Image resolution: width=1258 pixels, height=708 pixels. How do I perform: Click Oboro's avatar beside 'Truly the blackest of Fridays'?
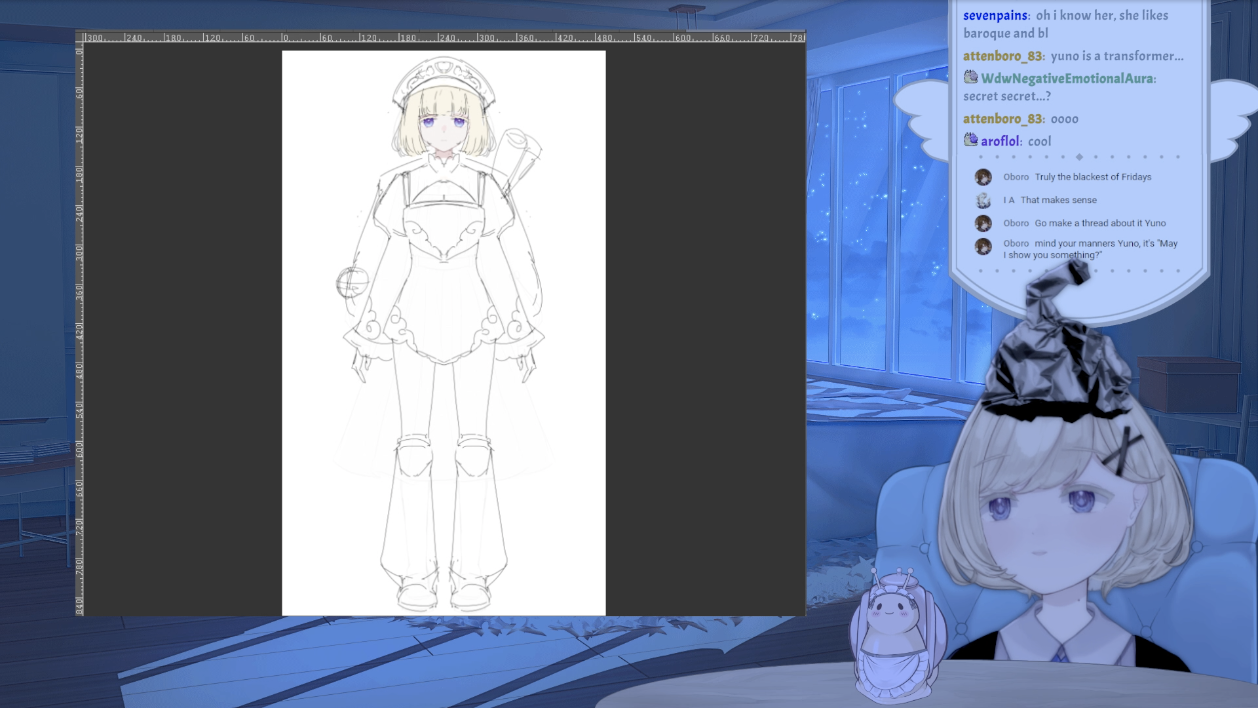click(983, 177)
